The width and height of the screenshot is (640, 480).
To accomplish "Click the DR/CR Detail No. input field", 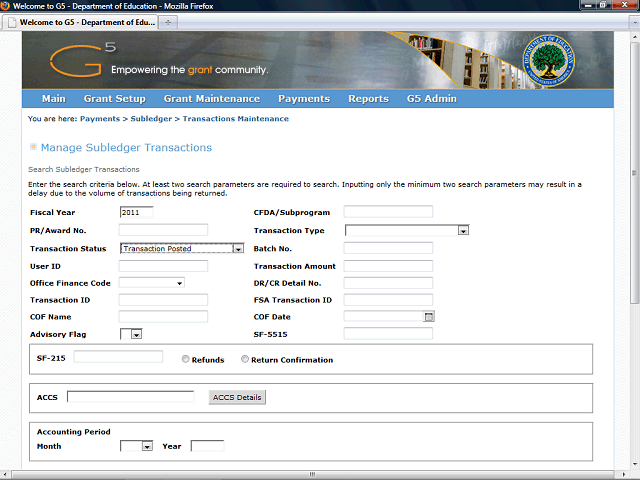I will [388, 283].
